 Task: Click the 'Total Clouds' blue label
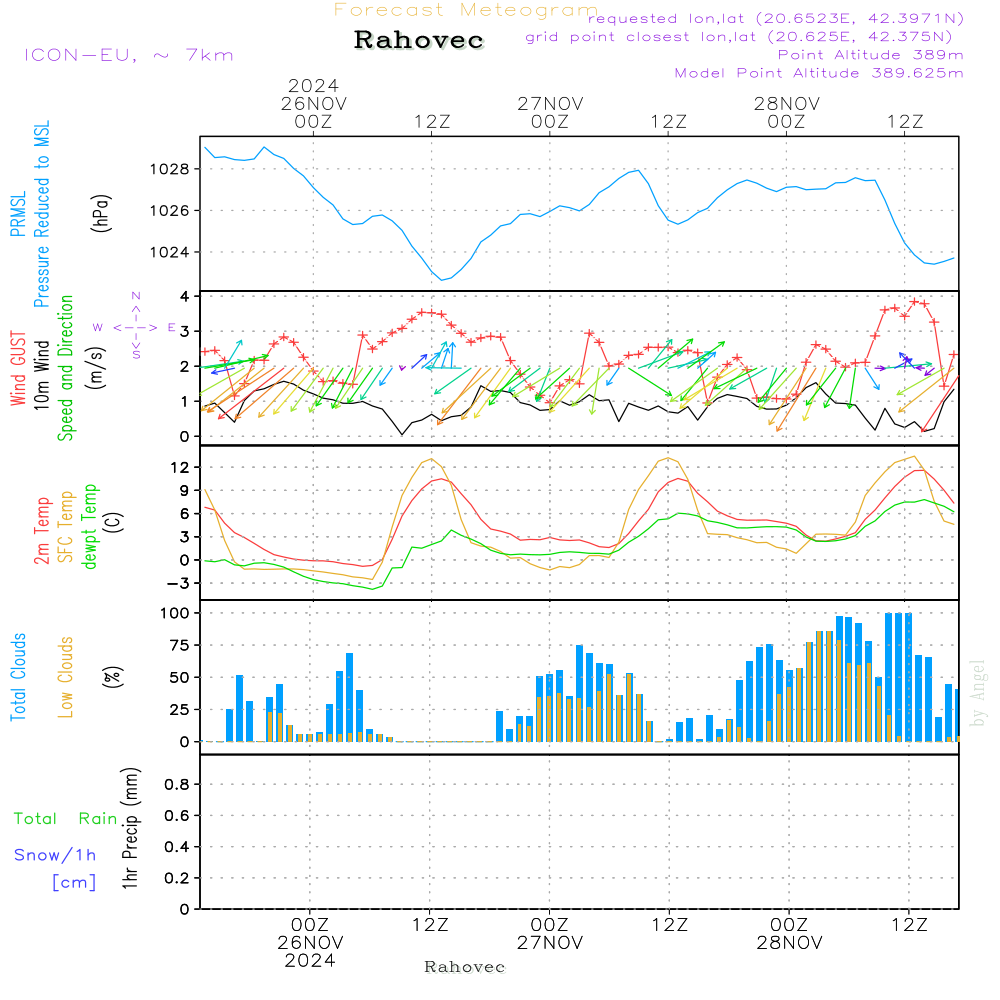pos(18,677)
